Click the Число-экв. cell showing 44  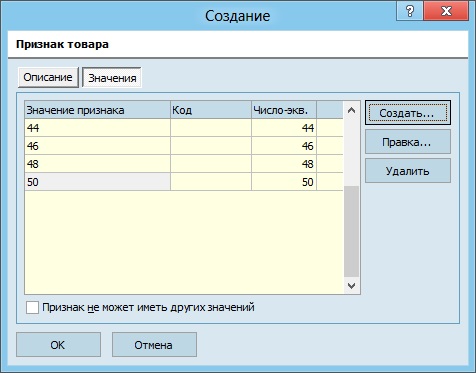tap(284, 128)
